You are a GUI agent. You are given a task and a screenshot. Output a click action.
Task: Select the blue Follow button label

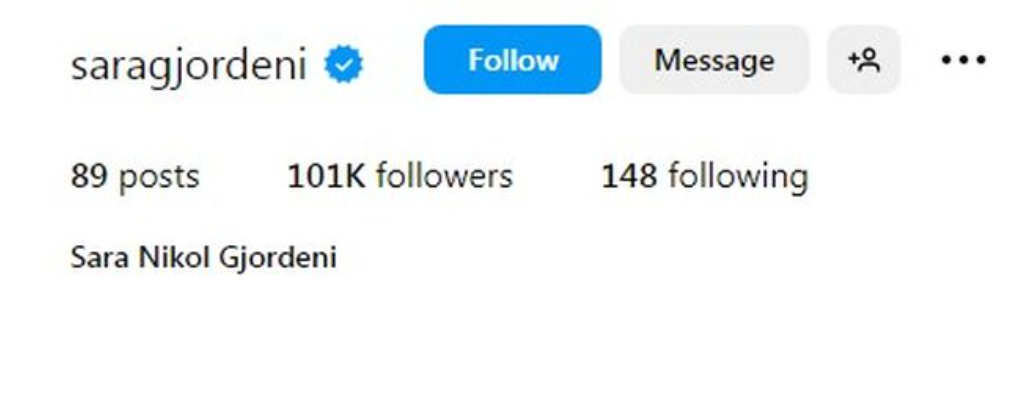click(x=513, y=60)
